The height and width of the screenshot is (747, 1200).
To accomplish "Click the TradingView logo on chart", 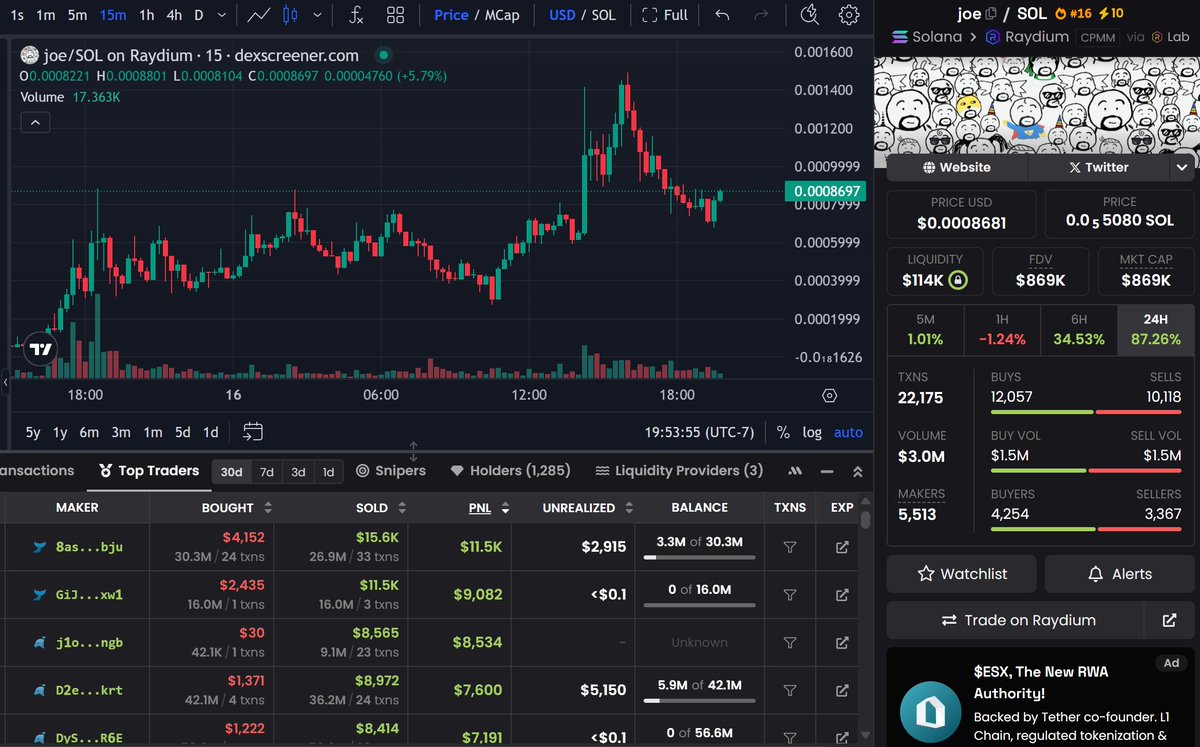I will pos(40,349).
